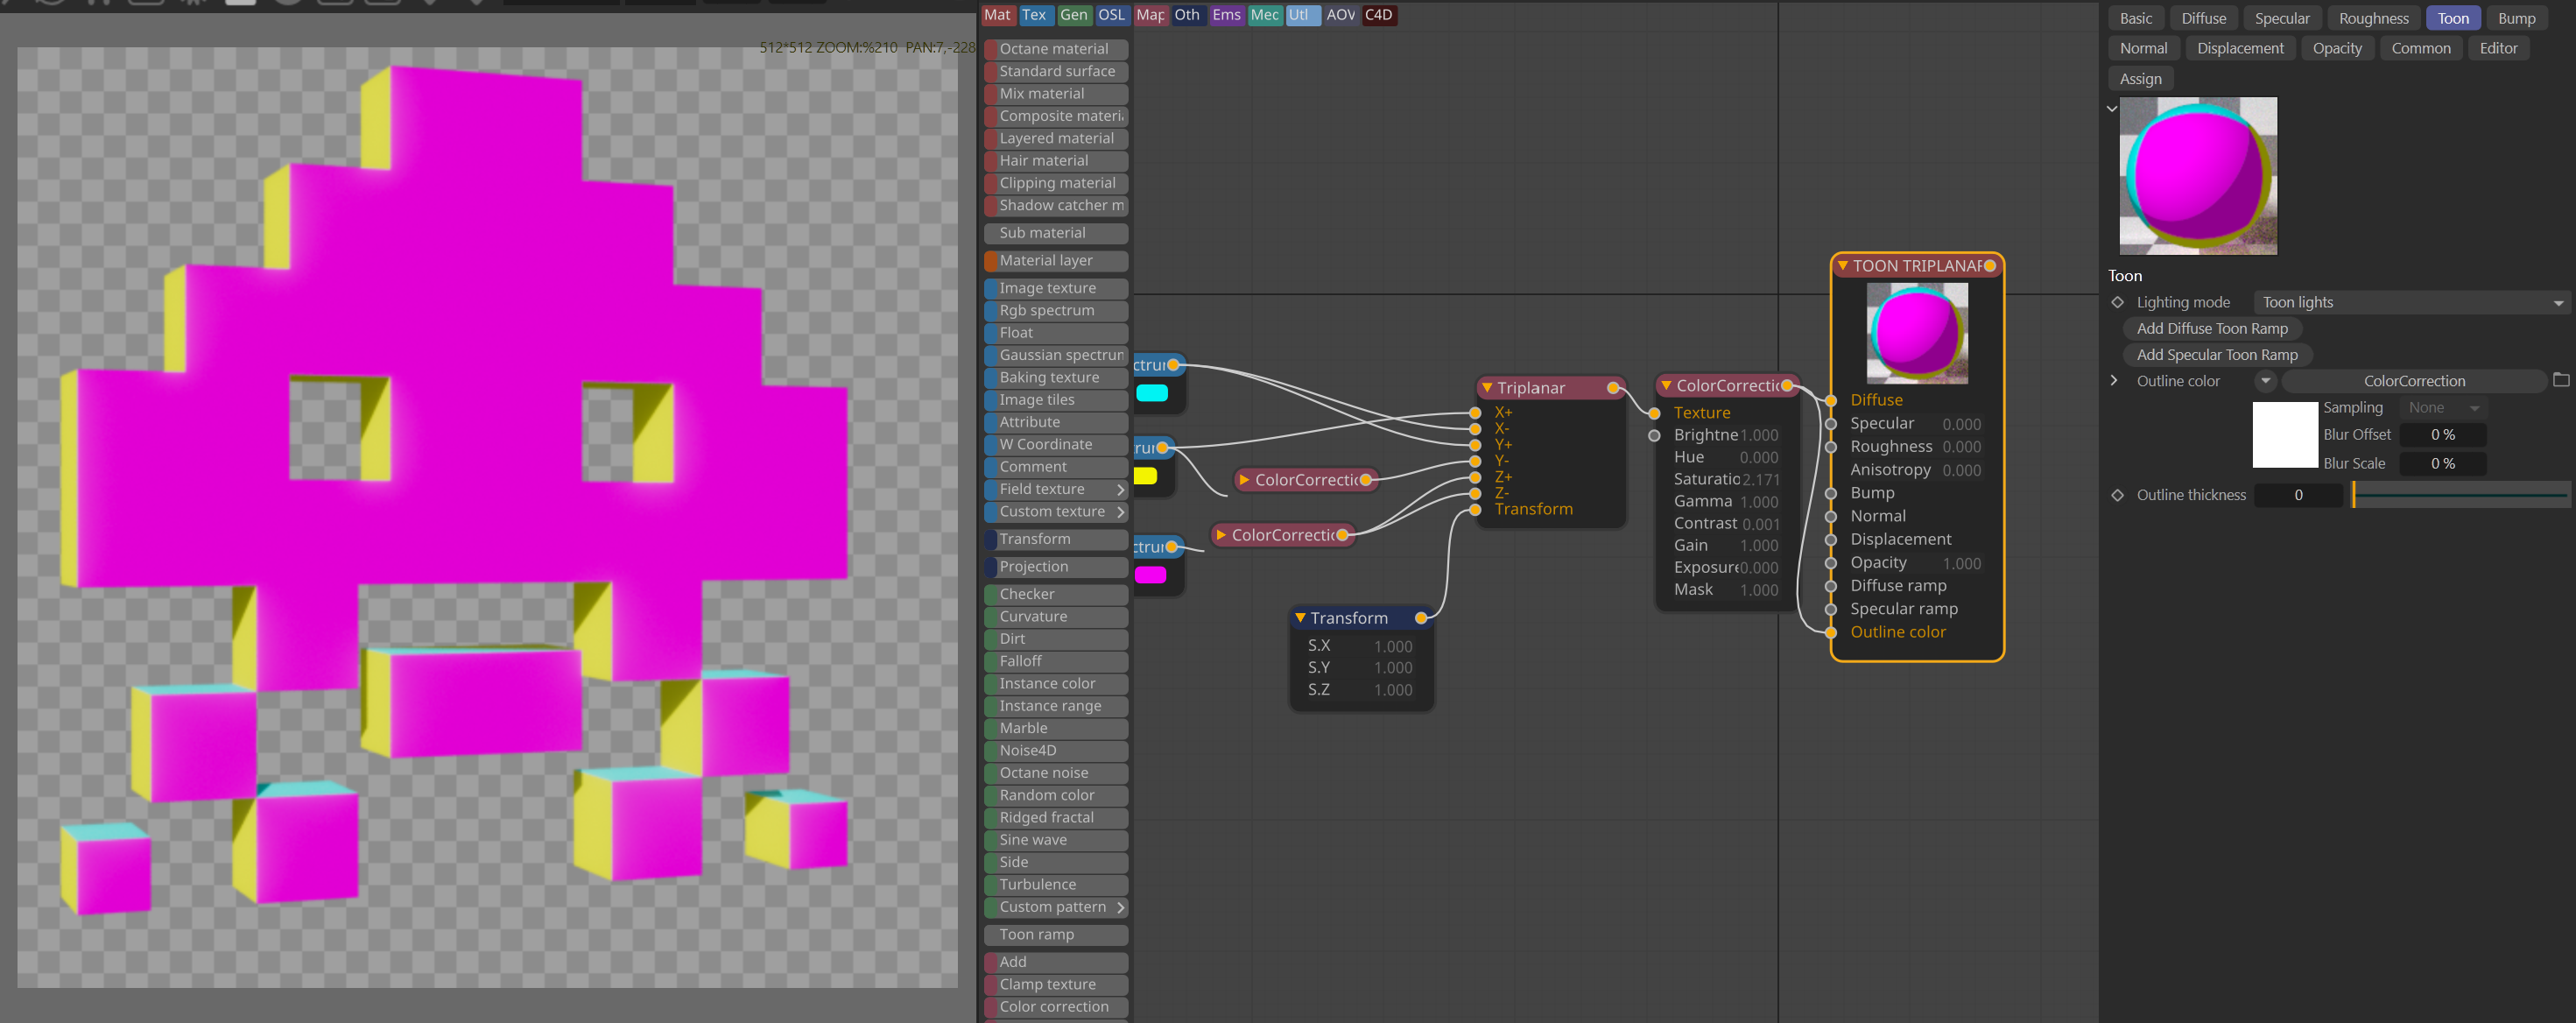Open the Outline color texture type arrow
Image resolution: width=2576 pixels, height=1023 pixels.
[2265, 381]
